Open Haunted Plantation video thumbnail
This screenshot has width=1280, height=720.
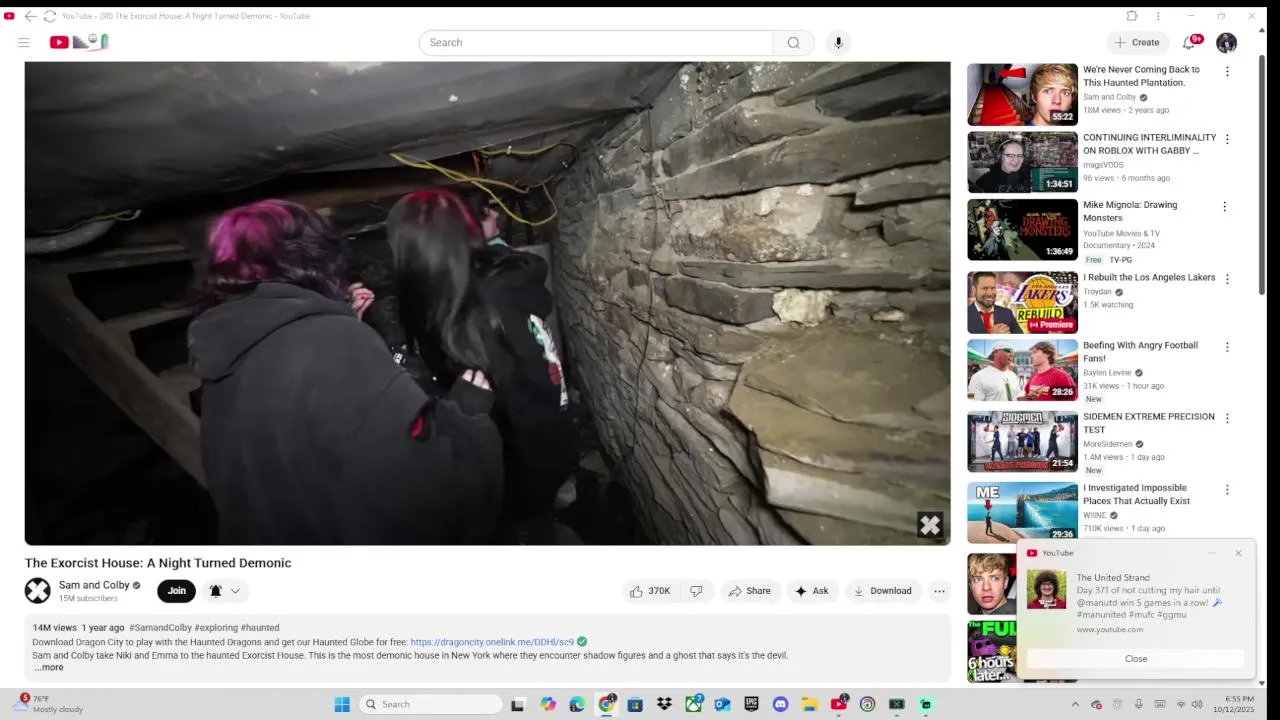tap(1022, 94)
